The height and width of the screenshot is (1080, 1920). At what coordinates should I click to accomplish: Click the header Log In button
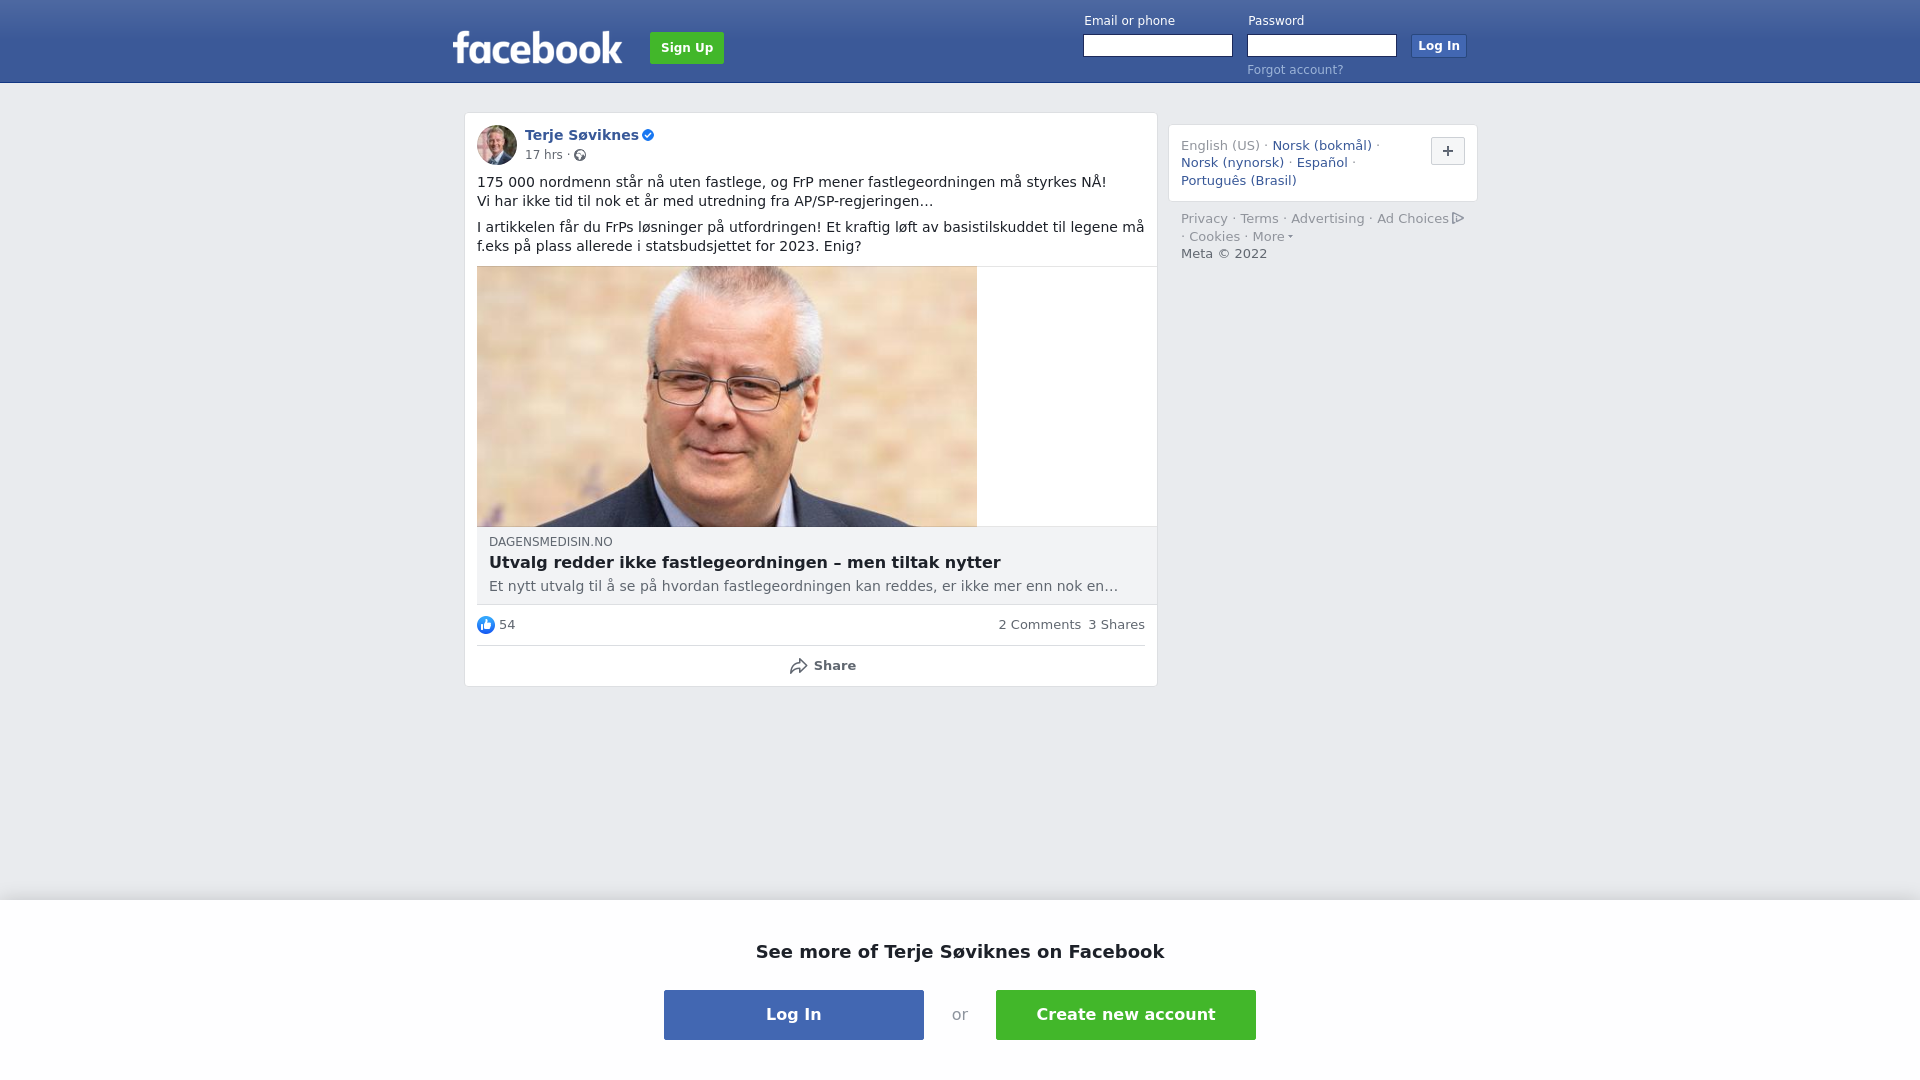click(1439, 46)
